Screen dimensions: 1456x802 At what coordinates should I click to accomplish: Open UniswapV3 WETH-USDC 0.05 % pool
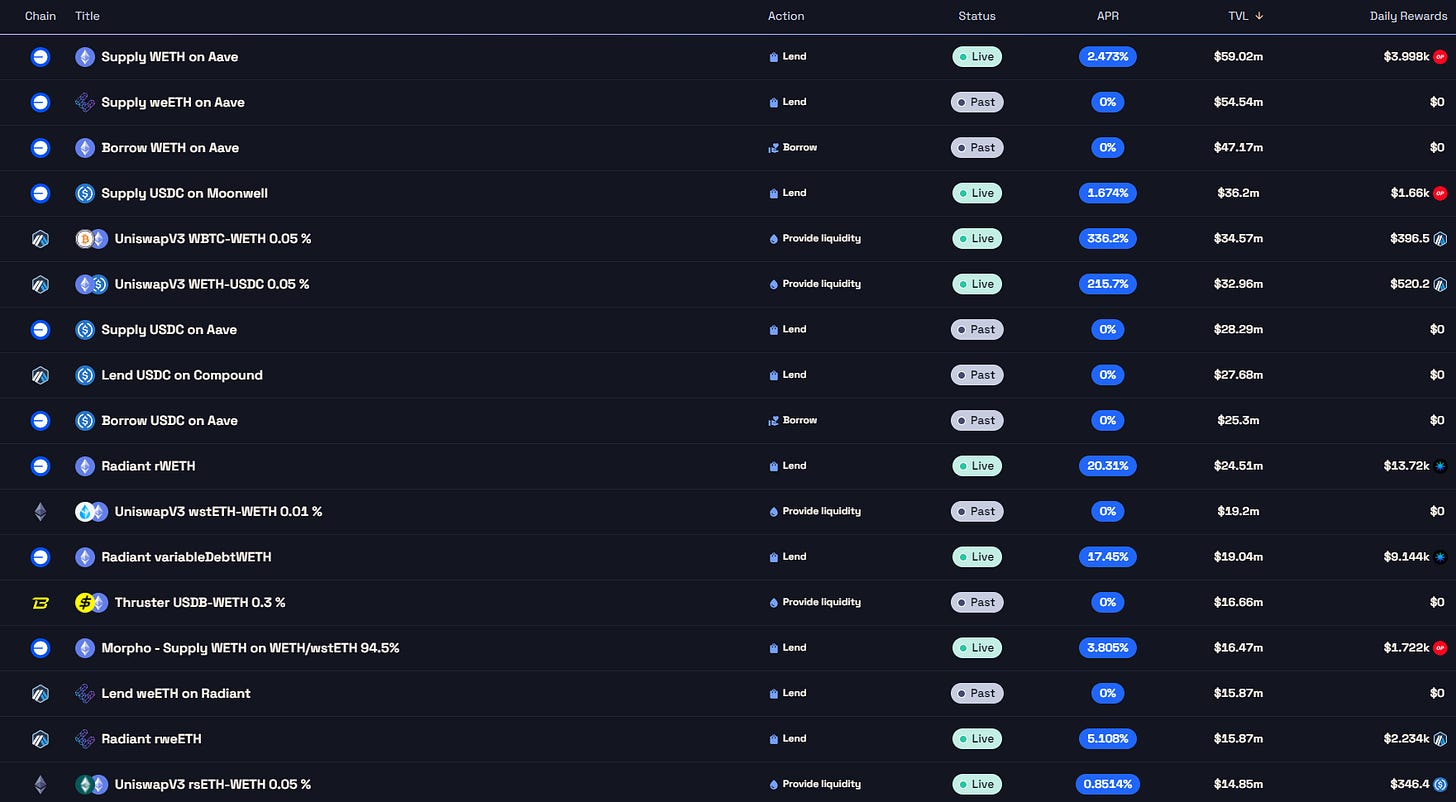(x=728, y=284)
